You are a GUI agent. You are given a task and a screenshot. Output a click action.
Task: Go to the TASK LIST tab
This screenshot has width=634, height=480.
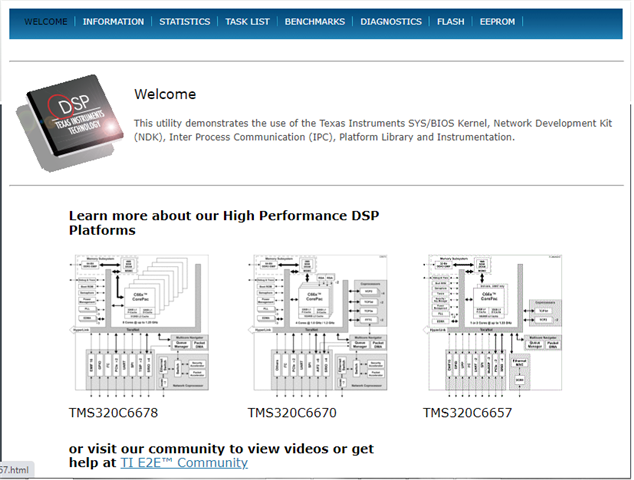tap(247, 22)
